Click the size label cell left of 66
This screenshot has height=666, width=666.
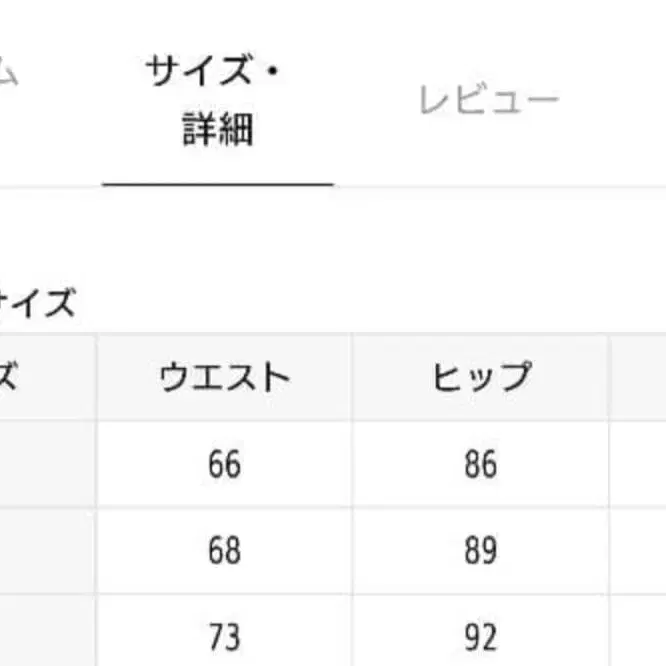click(x=47, y=464)
